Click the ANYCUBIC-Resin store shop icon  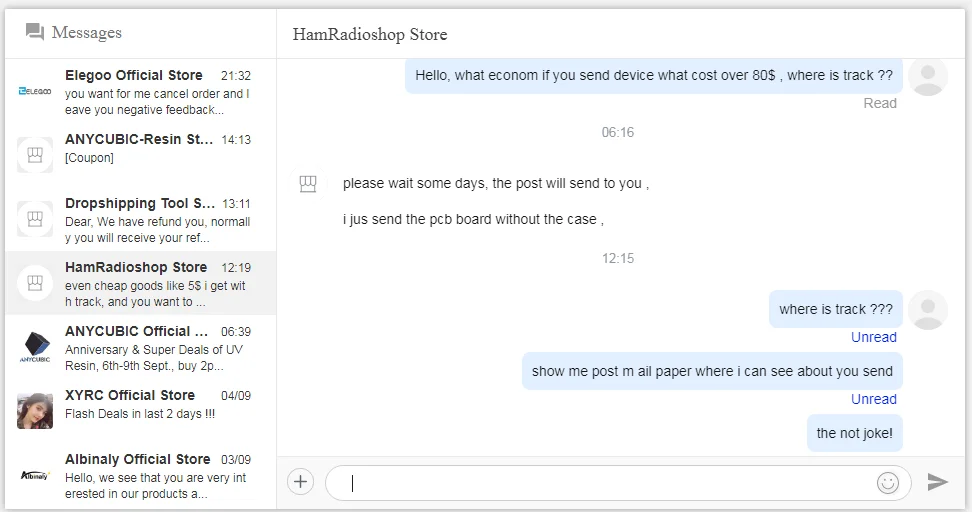(35, 155)
